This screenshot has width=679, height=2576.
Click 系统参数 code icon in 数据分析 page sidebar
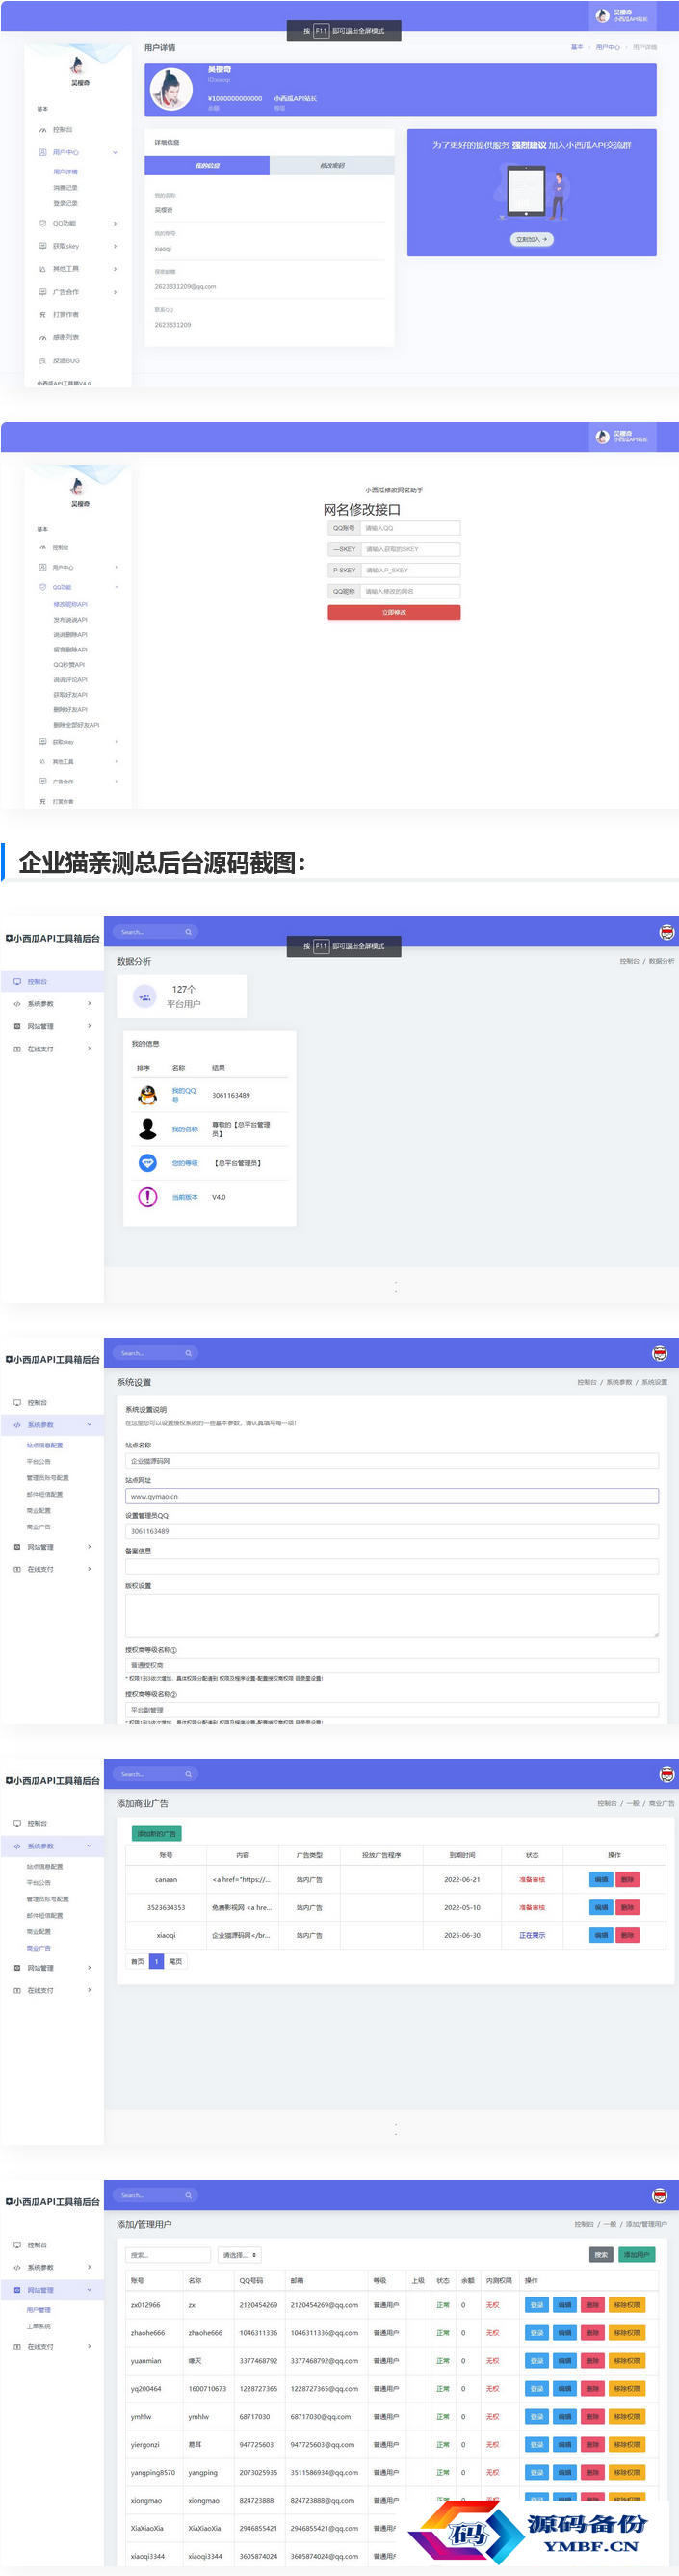point(17,1004)
